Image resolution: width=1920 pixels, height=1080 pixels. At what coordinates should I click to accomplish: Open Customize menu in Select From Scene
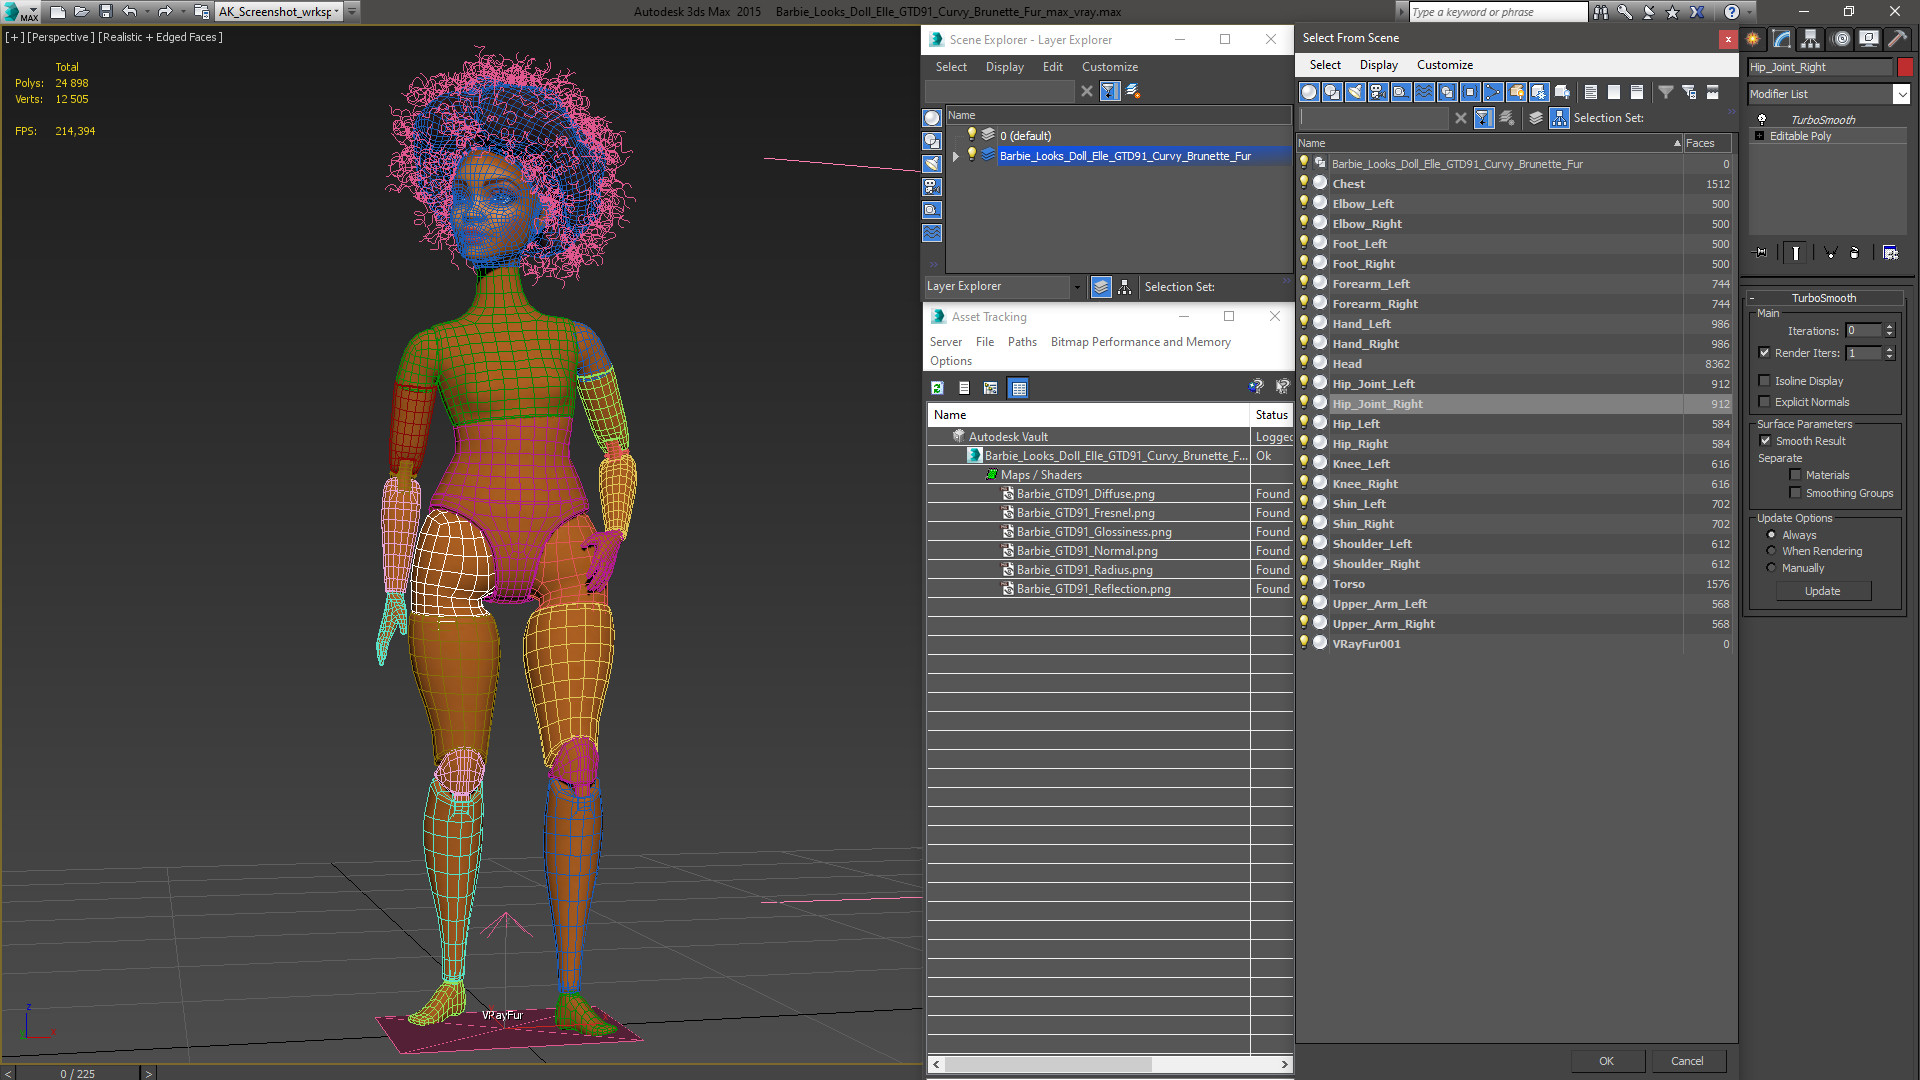pyautogui.click(x=1444, y=65)
